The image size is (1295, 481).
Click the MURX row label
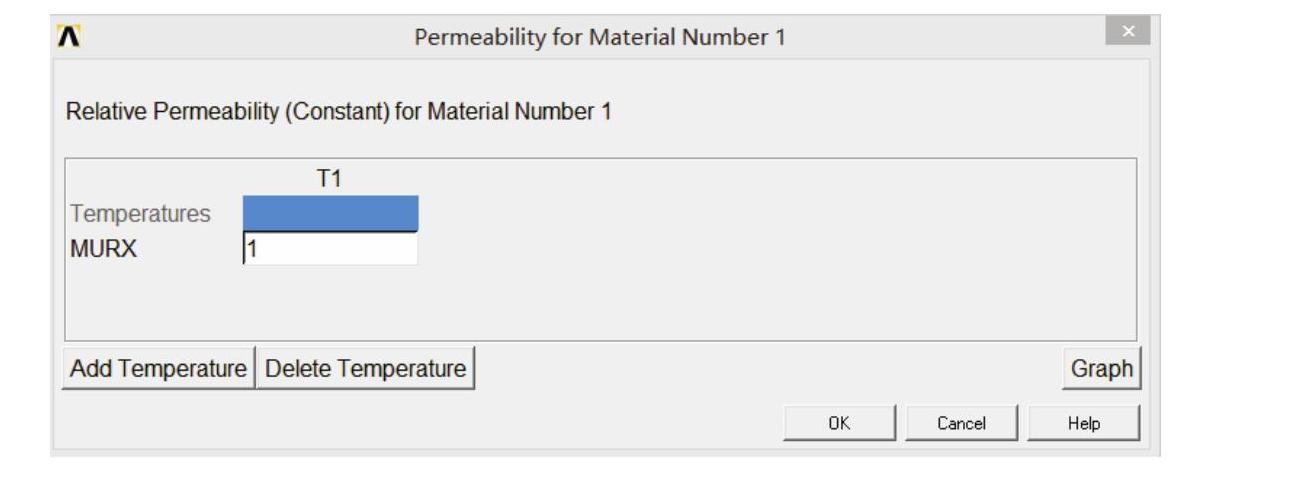click(101, 249)
